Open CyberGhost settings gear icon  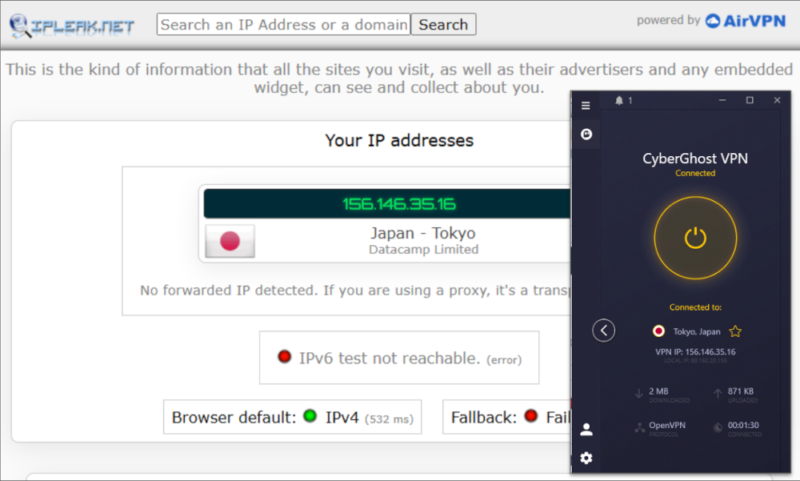(586, 458)
